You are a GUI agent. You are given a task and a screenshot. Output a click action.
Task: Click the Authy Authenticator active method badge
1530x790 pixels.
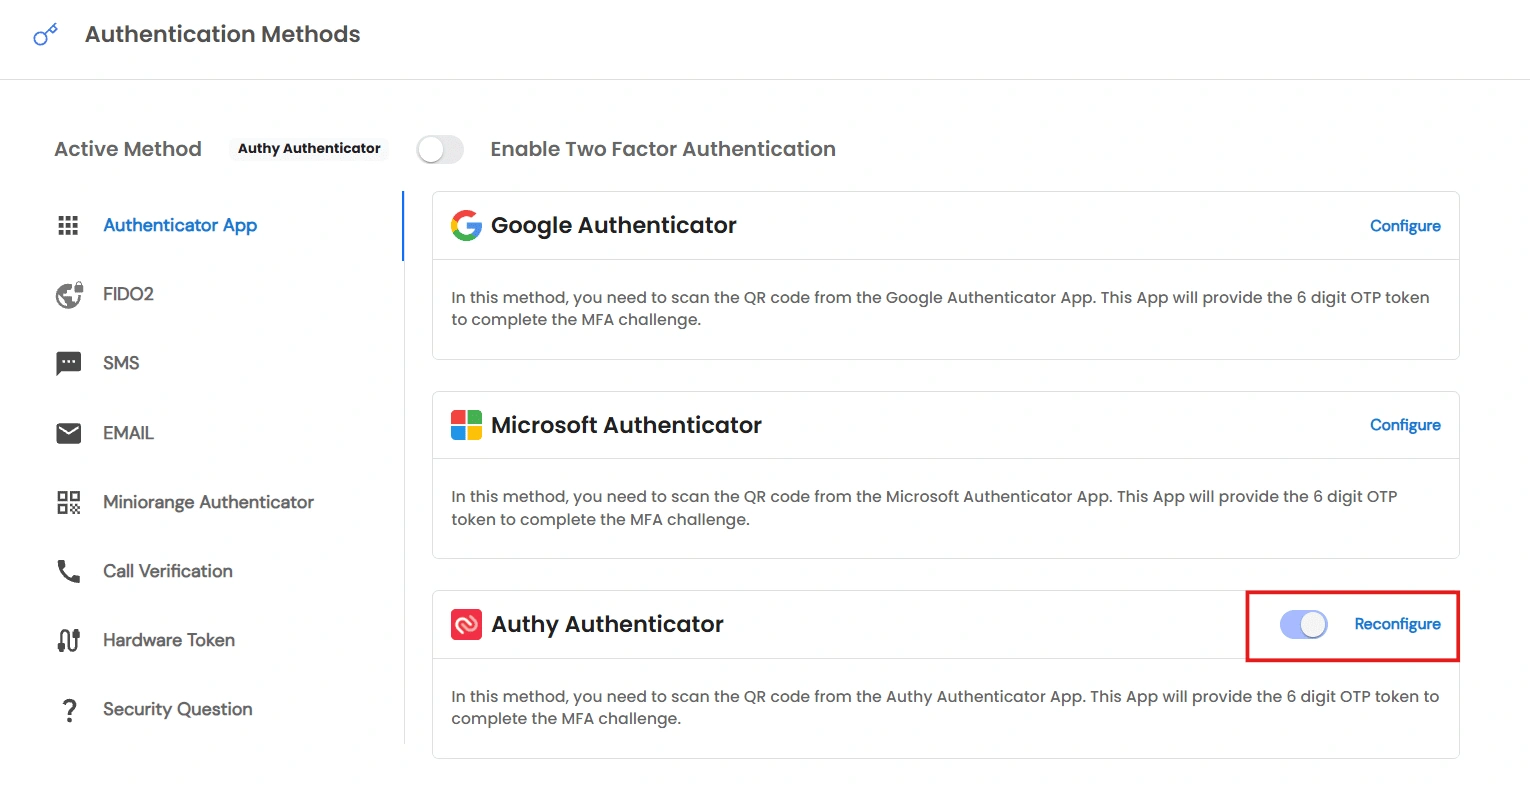click(x=309, y=148)
